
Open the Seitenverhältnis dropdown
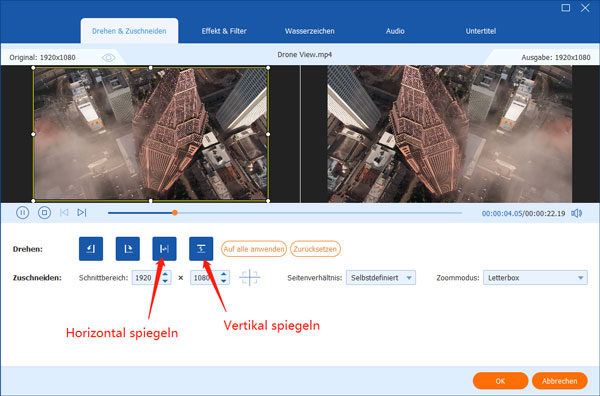coord(381,278)
